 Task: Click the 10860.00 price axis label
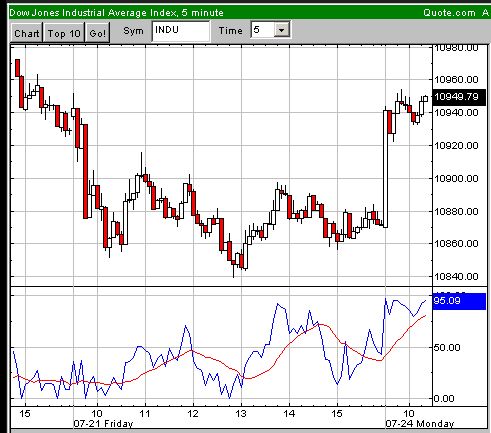(456, 244)
